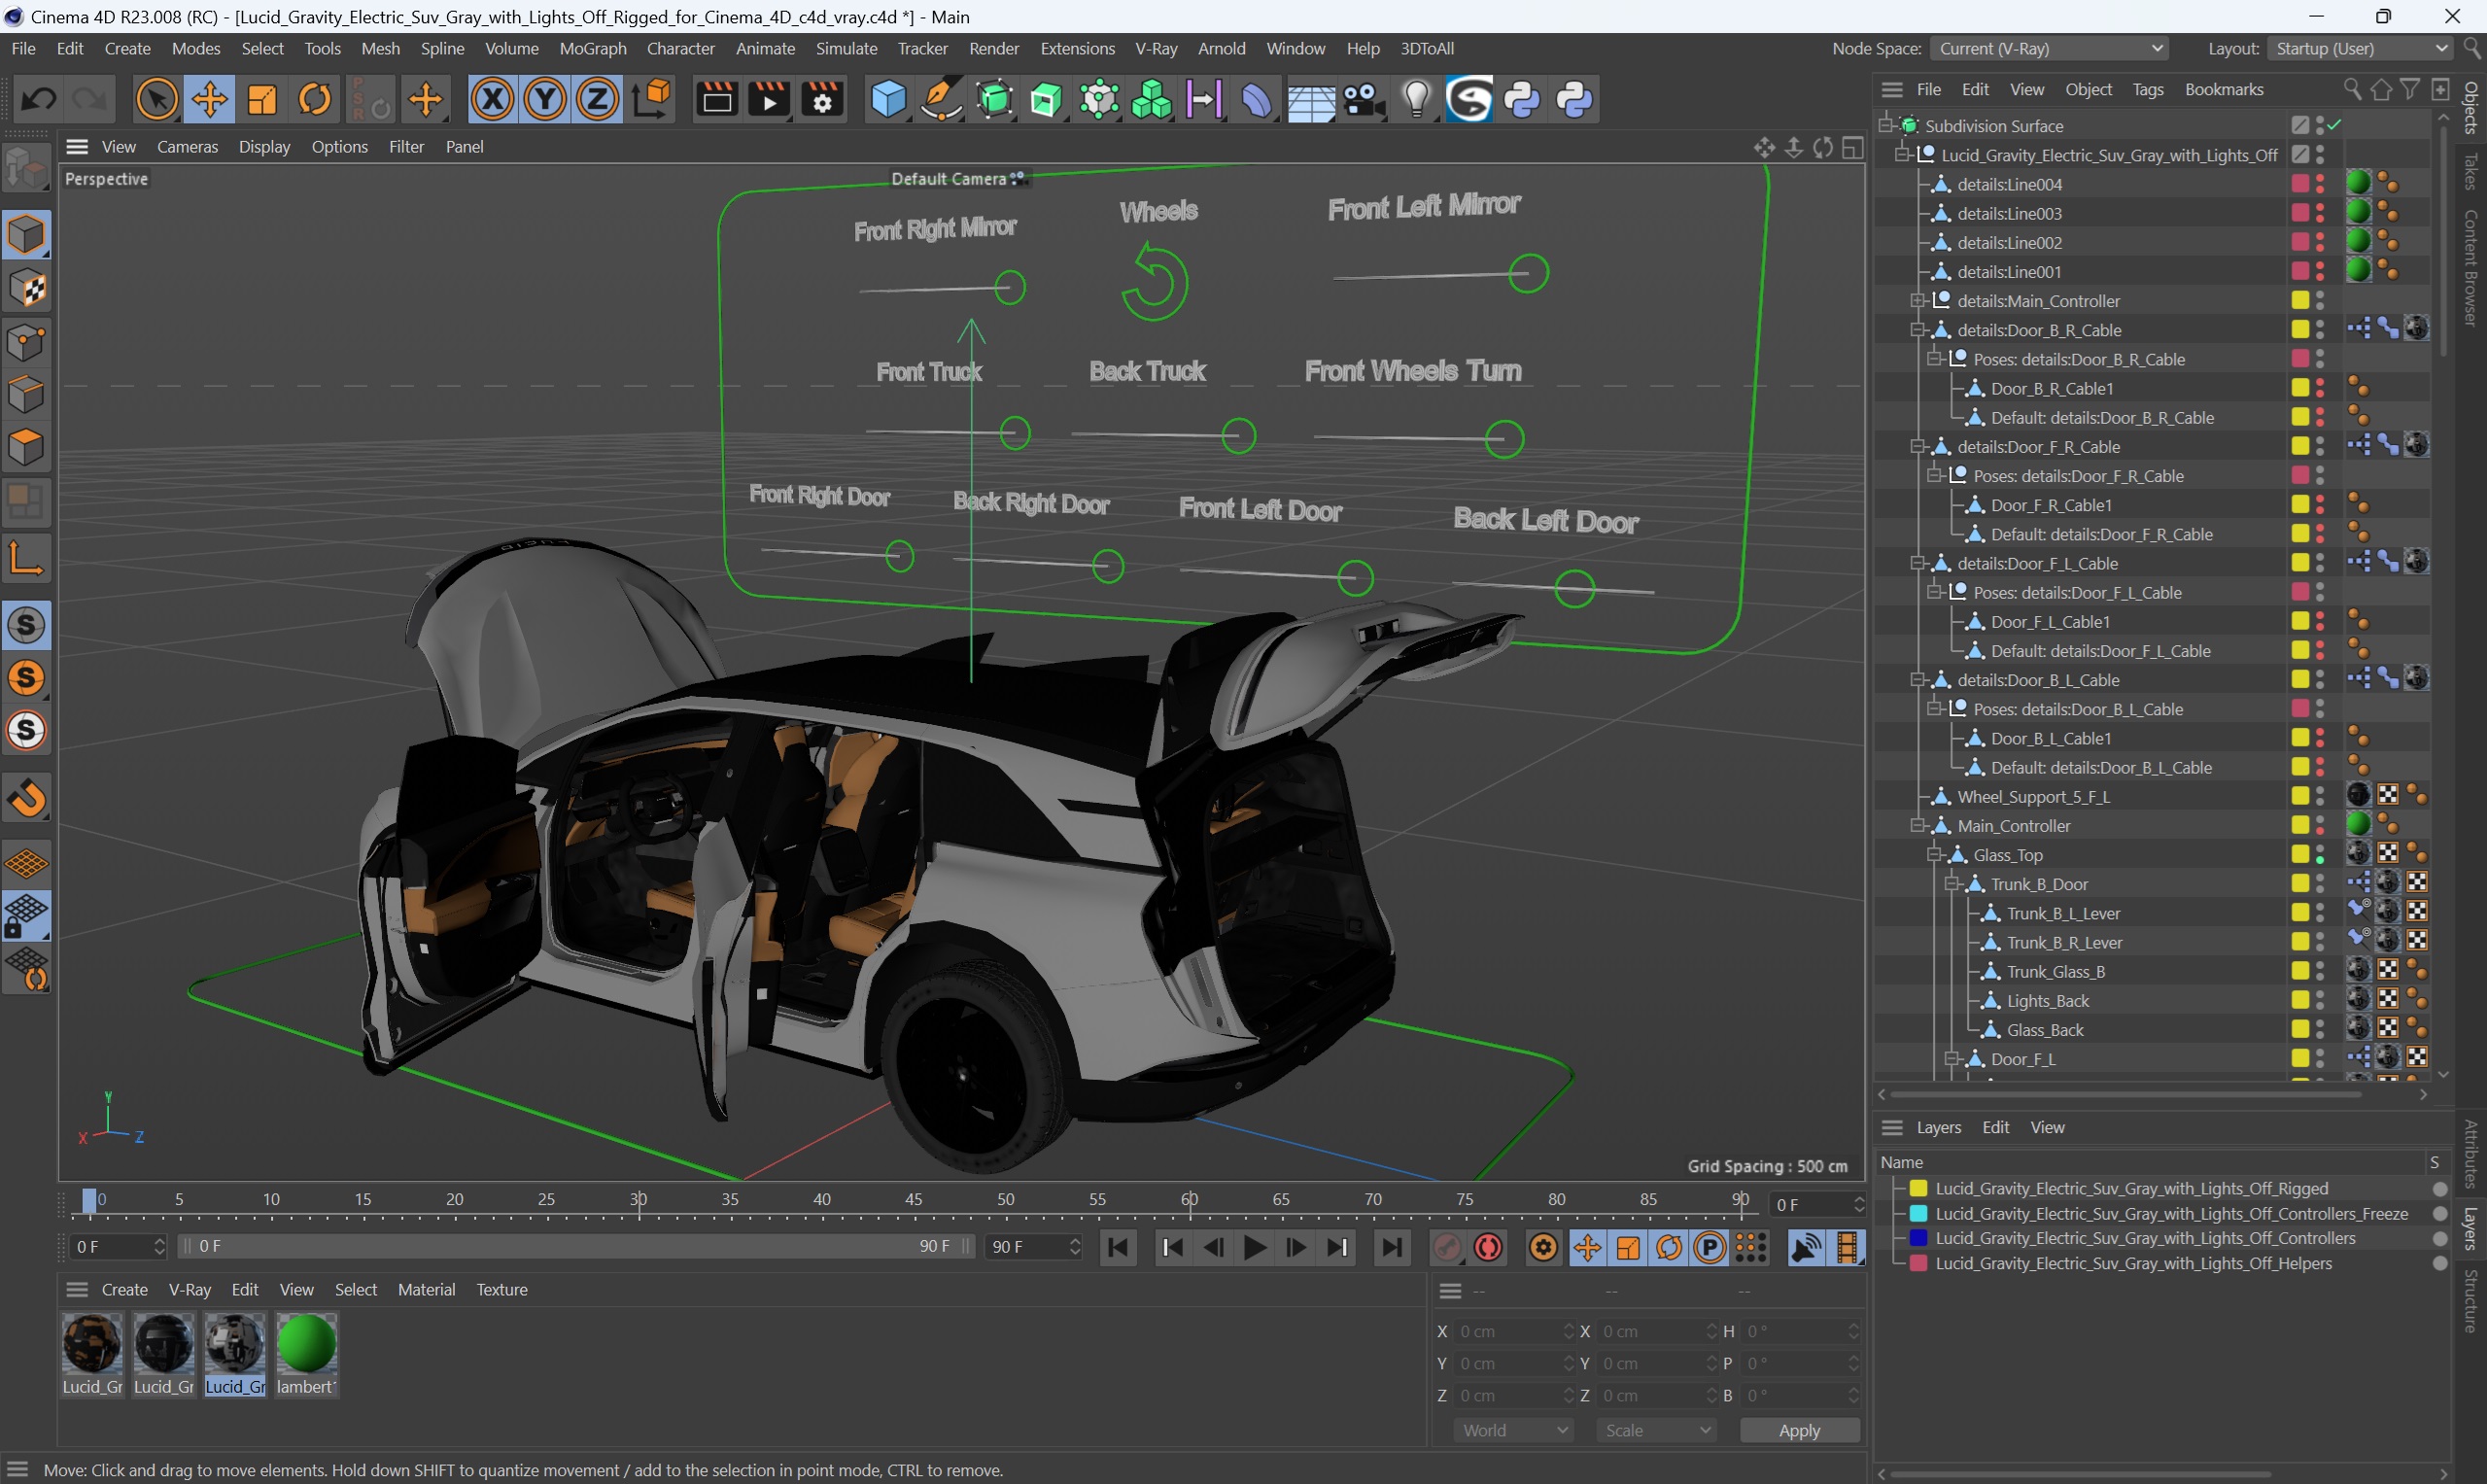Select Polygons mode icon
This screenshot has width=2487, height=1484.
point(26,446)
